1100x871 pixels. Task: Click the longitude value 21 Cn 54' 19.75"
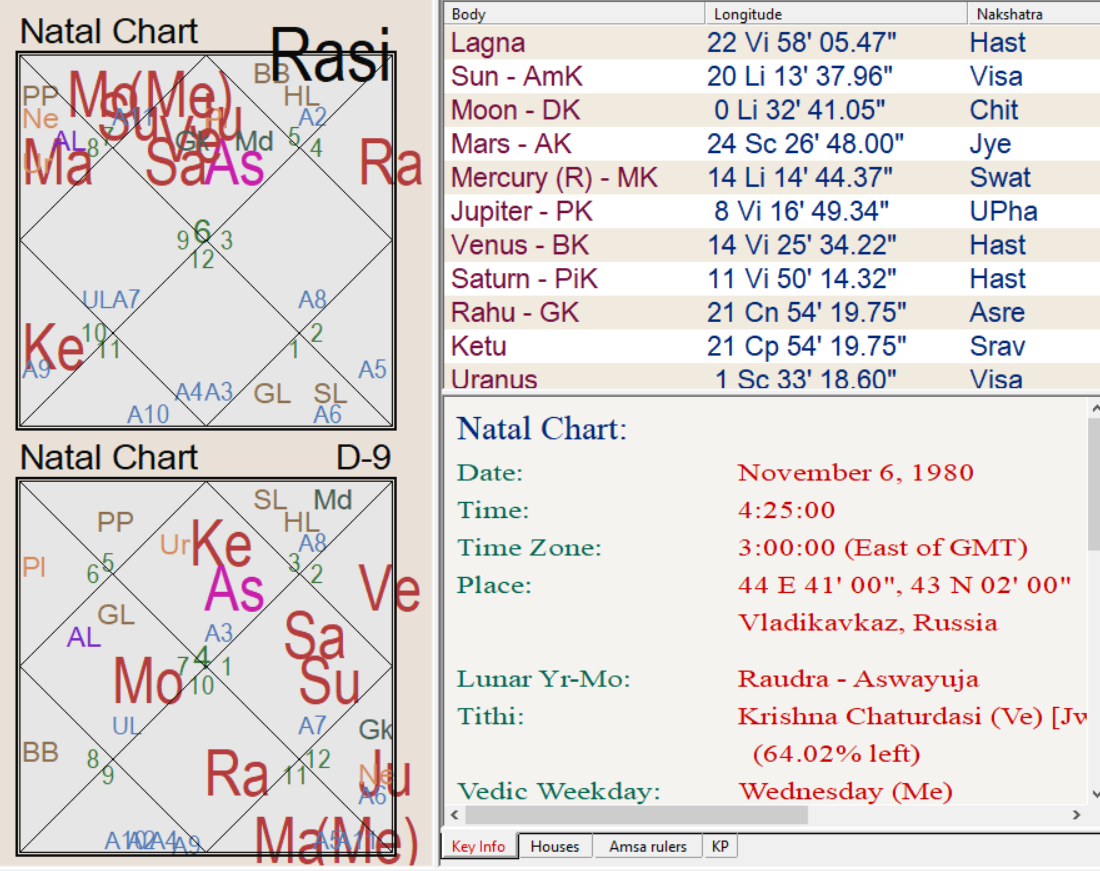806,312
